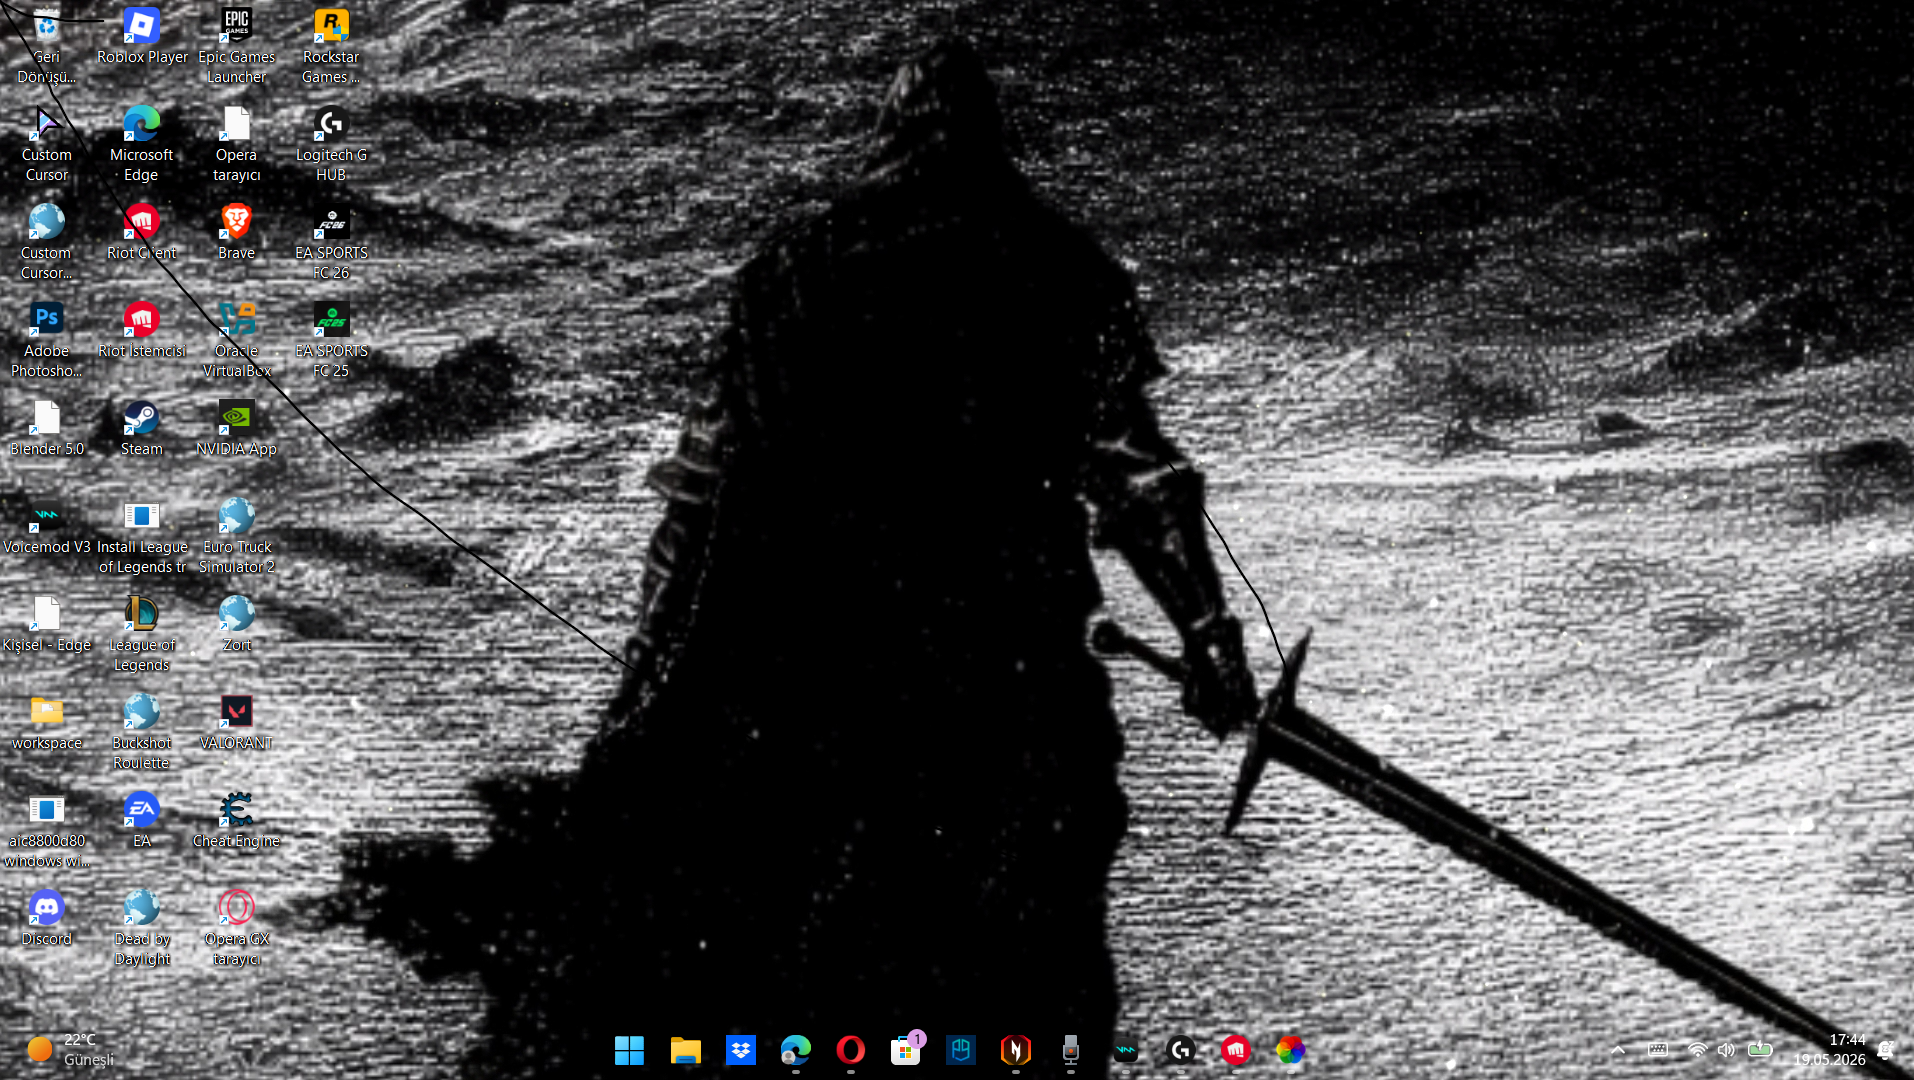Screen dimensions: 1914x1080
Task: Select the Rockstar Games desktop shortcut
Action: [x=331, y=45]
